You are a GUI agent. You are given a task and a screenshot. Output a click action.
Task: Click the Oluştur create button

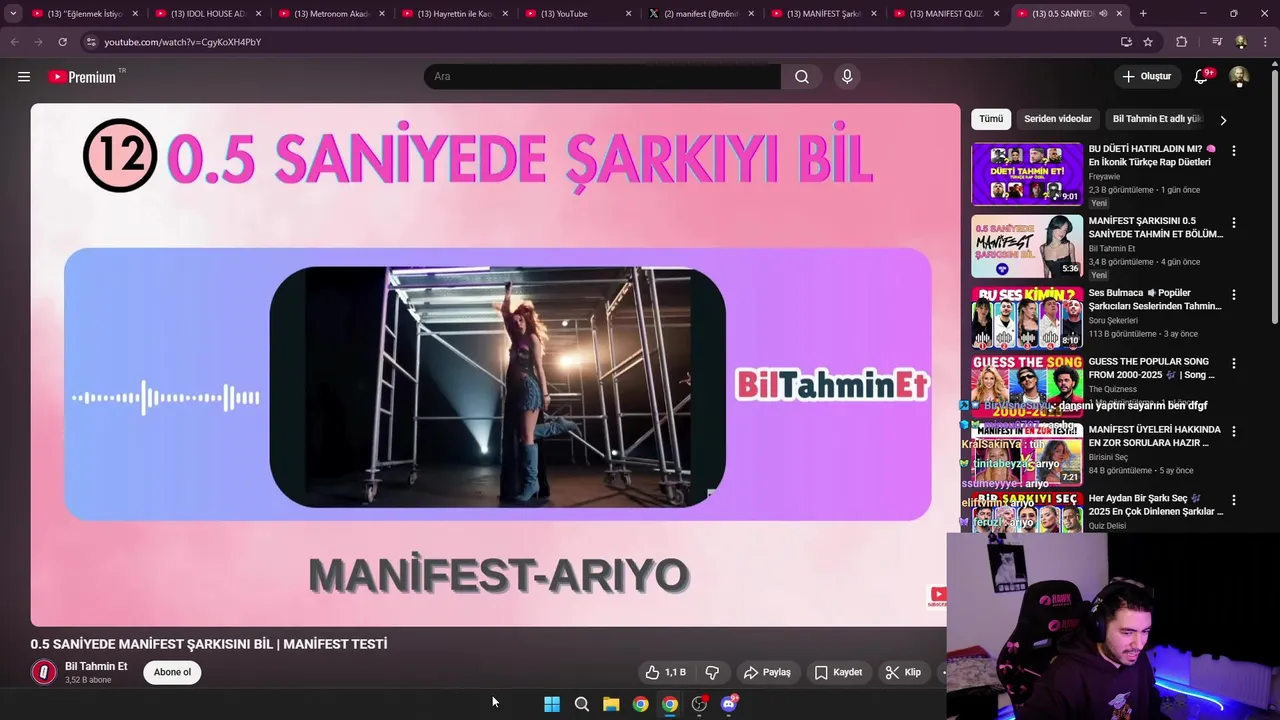[x=1146, y=77]
